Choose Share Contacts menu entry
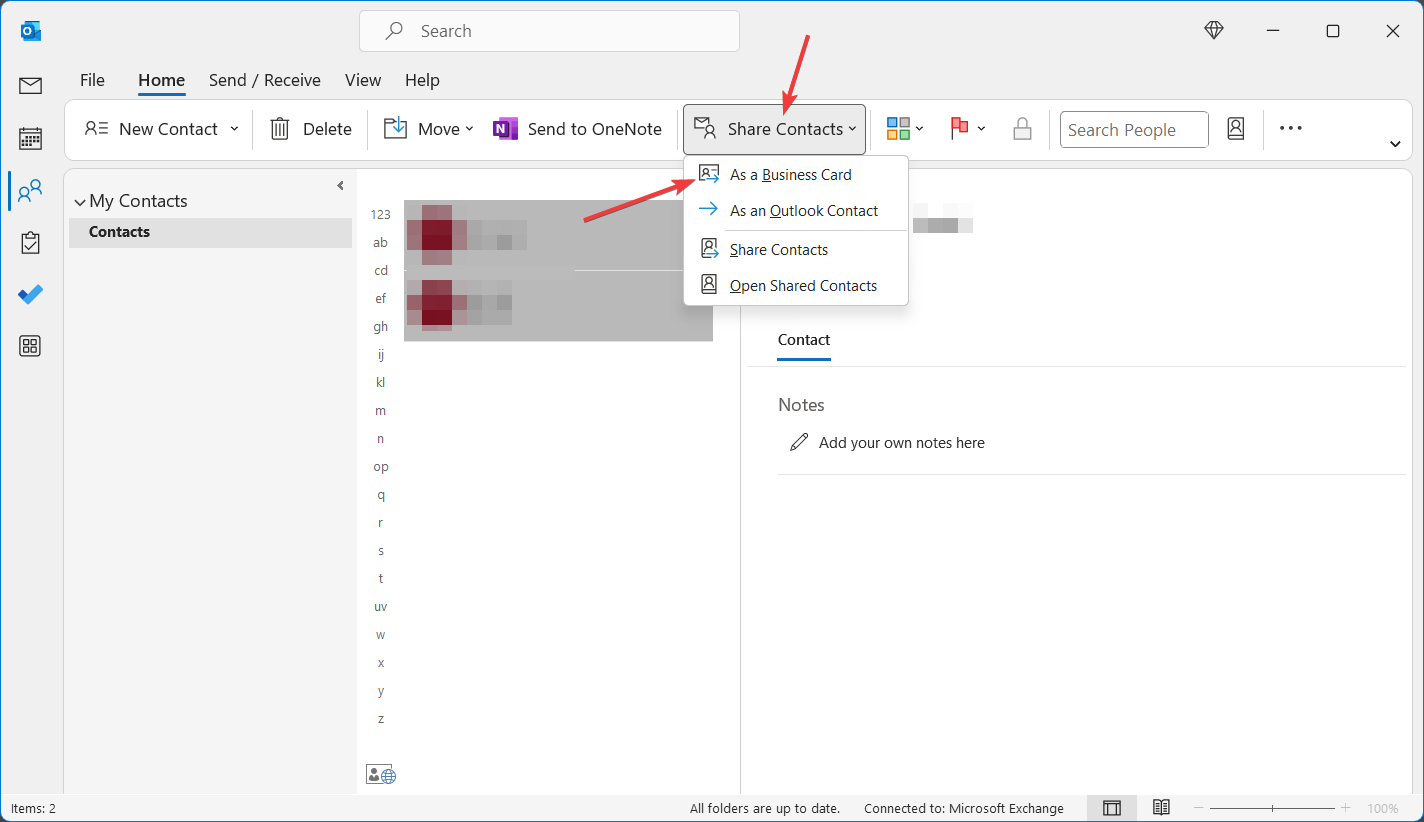 tap(796, 249)
